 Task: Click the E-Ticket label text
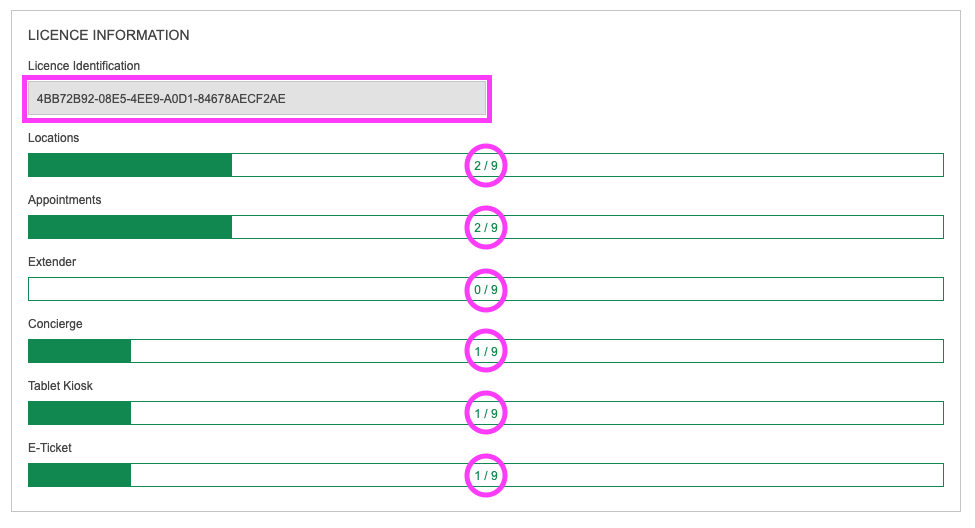(x=50, y=448)
